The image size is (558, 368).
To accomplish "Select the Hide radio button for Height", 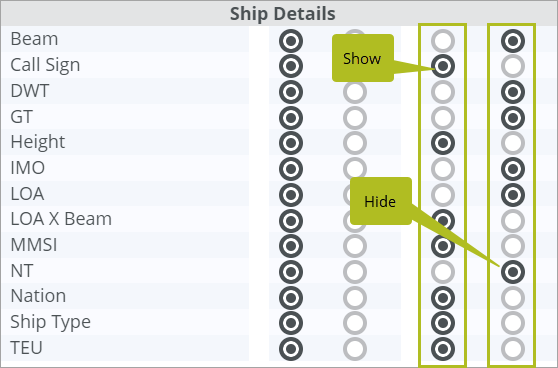I will [x=513, y=143].
